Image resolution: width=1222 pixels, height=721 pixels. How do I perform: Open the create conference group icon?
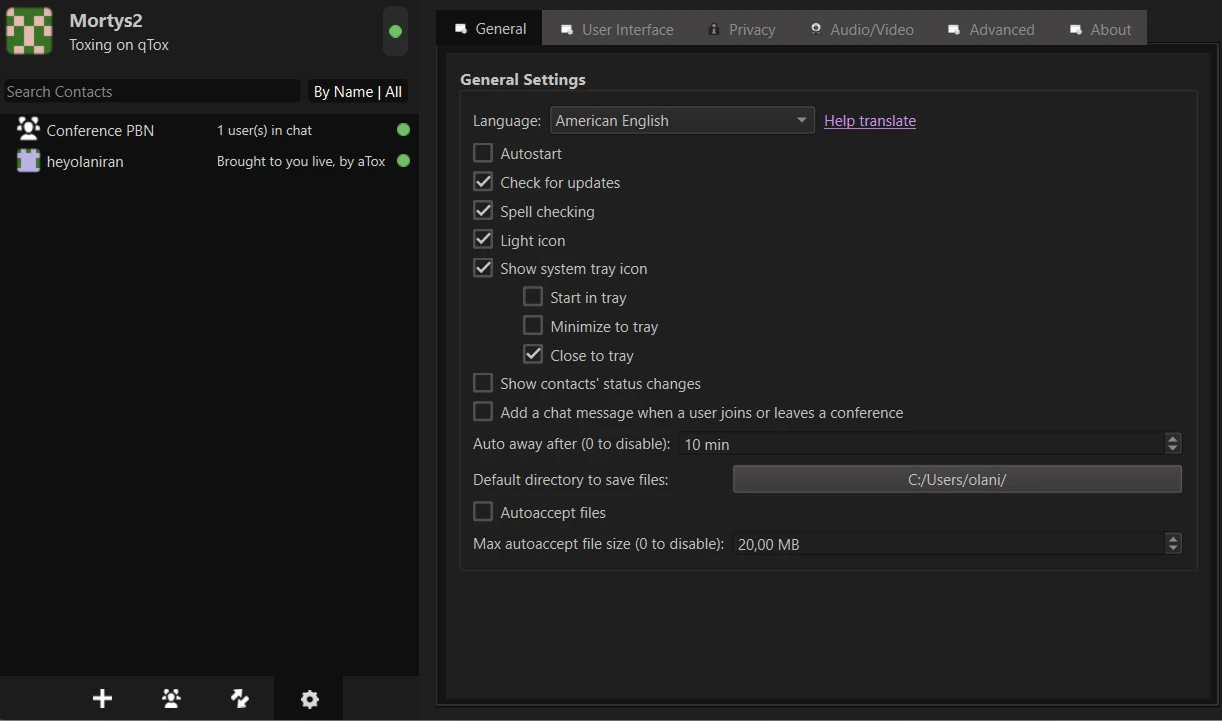click(171, 699)
